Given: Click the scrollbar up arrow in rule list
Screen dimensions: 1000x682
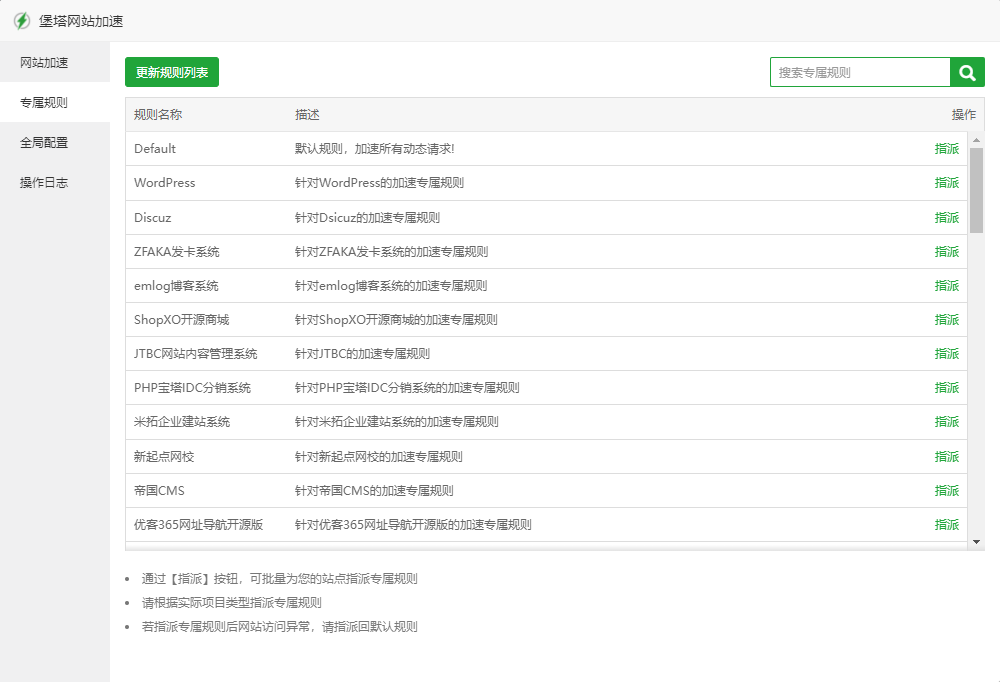Looking at the screenshot, I should [x=976, y=140].
